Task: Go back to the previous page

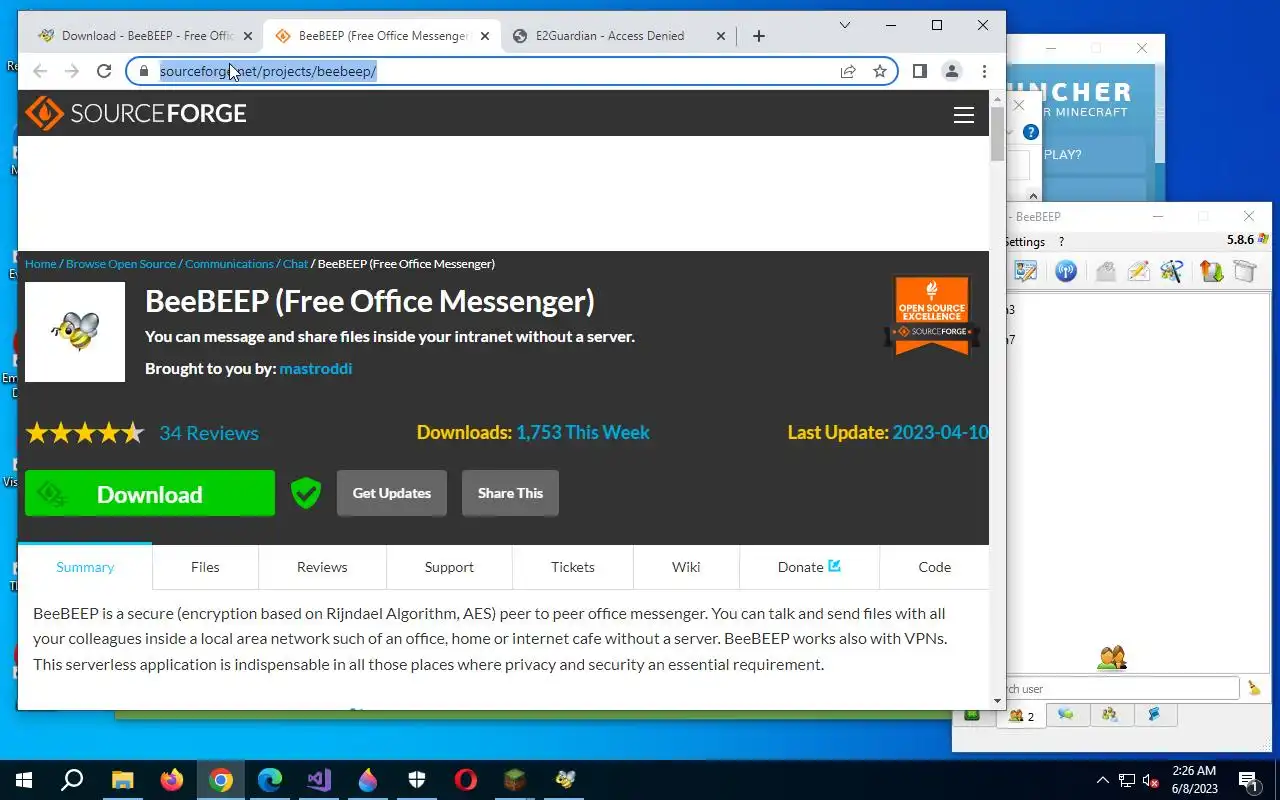Action: [40, 71]
